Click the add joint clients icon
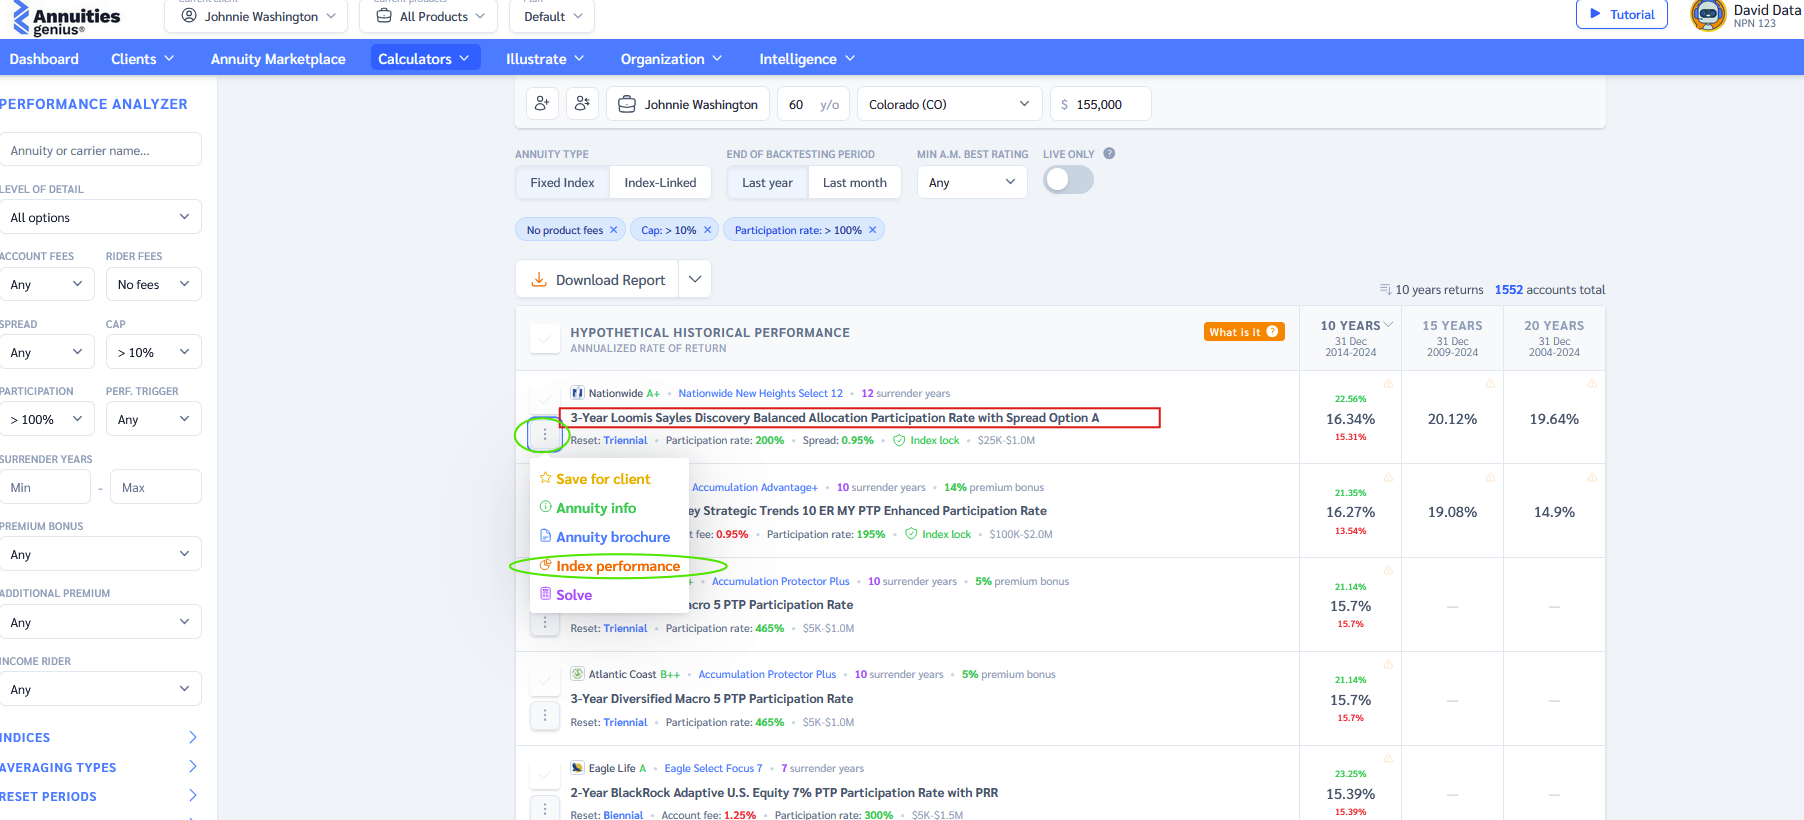The image size is (1804, 820). 582,104
